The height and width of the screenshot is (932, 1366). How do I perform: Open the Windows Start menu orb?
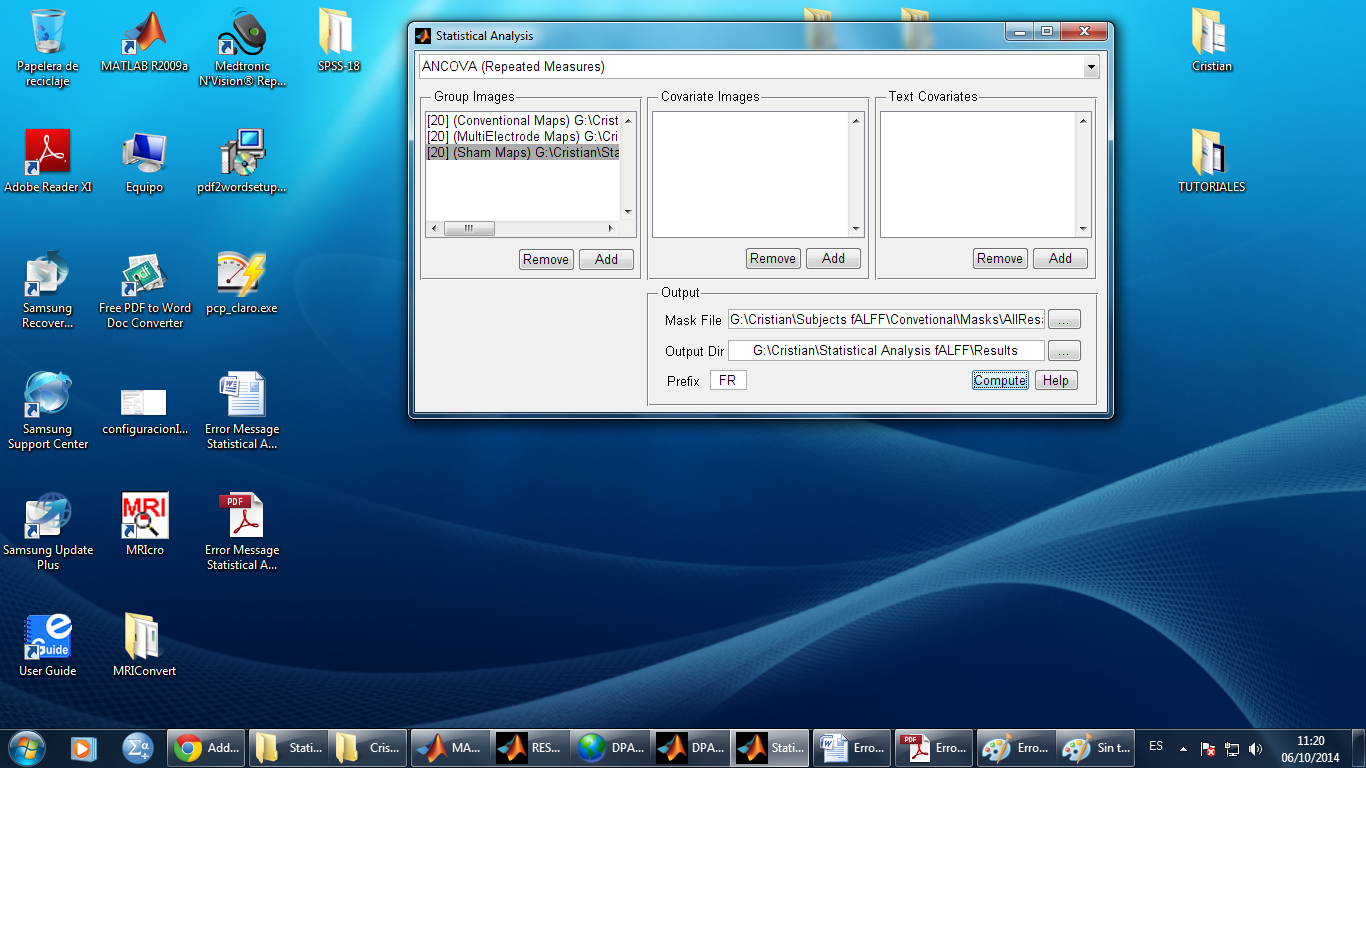point(27,748)
